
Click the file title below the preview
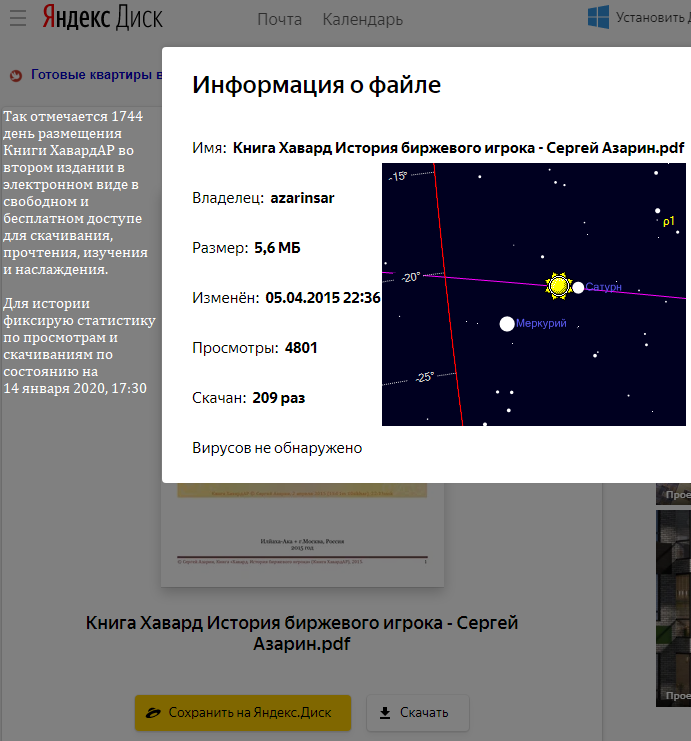tap(302, 633)
